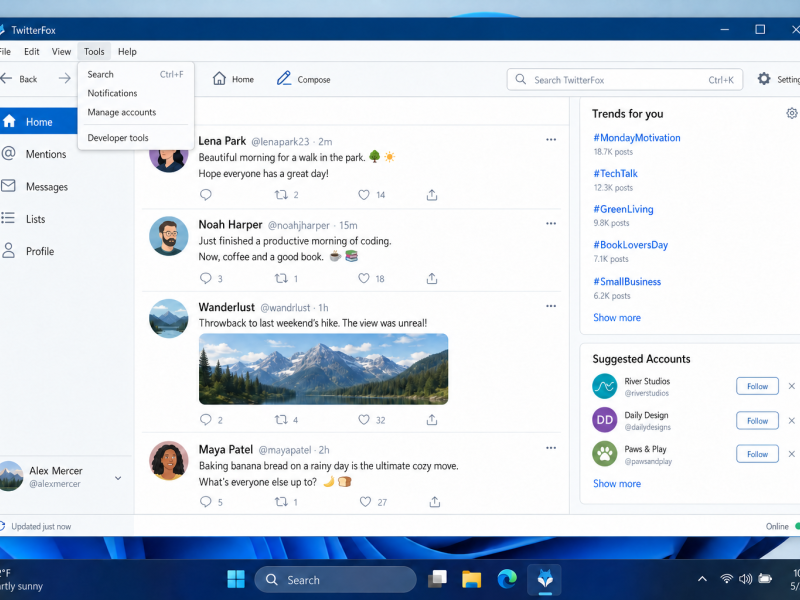
Task: Open File Explorer from the taskbar
Action: (471, 580)
